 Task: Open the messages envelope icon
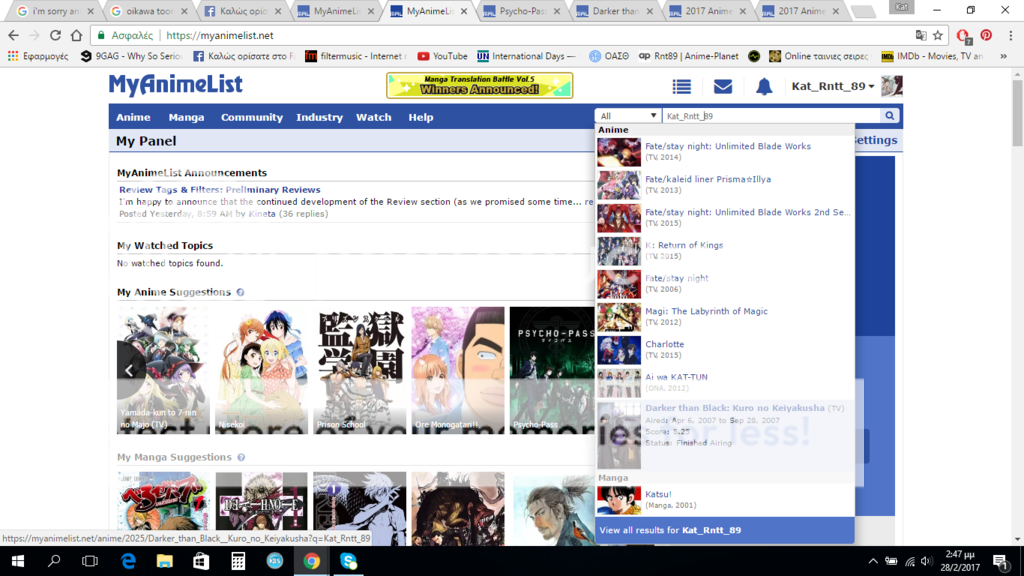[723, 87]
